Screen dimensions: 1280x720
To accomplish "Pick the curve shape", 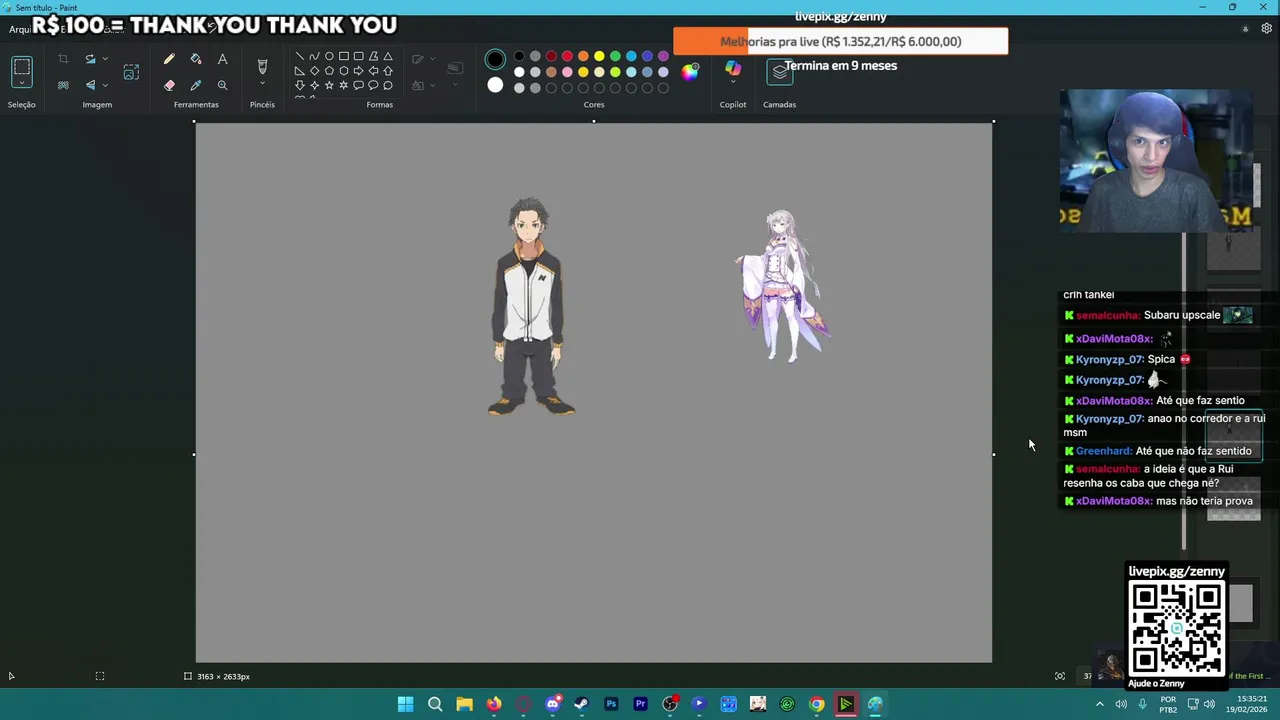I will coord(314,56).
